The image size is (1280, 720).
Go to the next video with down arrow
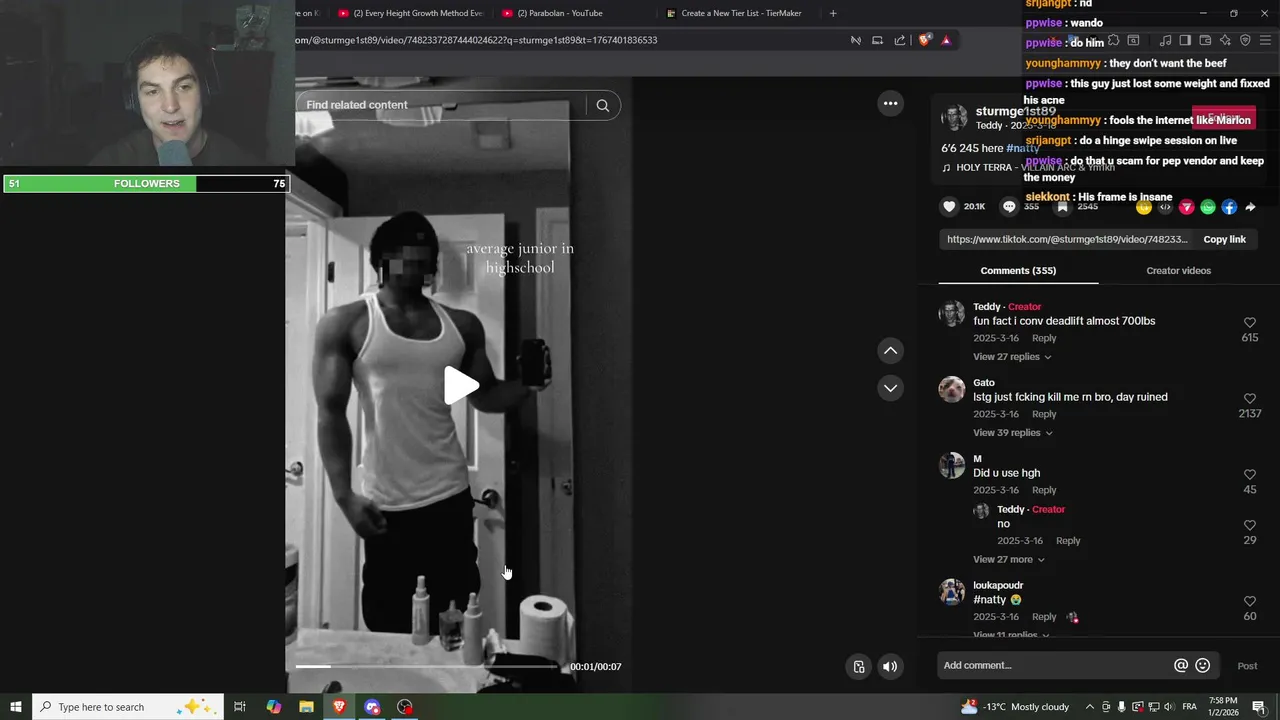coord(890,388)
